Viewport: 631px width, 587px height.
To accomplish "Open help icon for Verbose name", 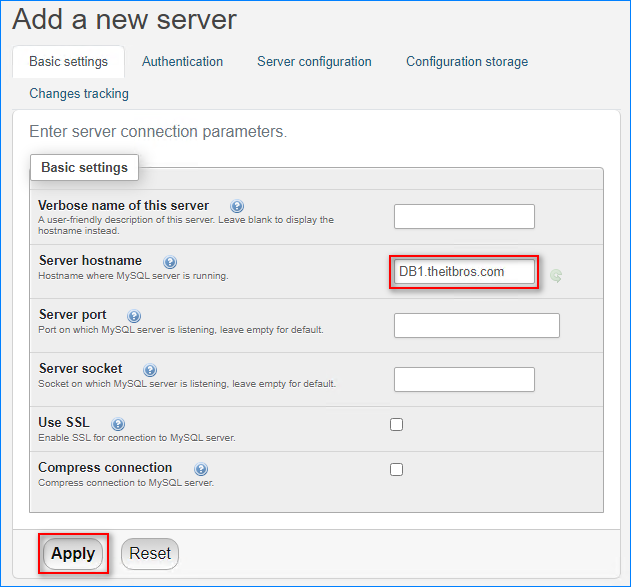I will [x=237, y=206].
